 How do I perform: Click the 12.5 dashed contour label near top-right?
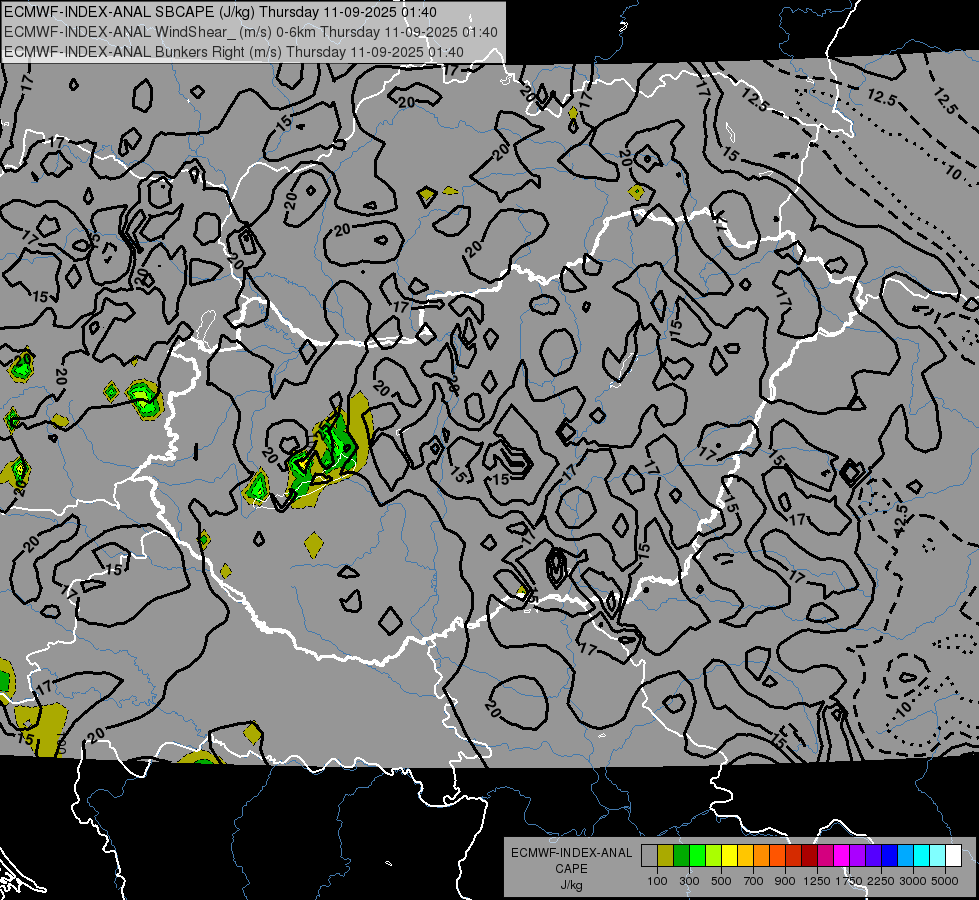pyautogui.click(x=882, y=97)
